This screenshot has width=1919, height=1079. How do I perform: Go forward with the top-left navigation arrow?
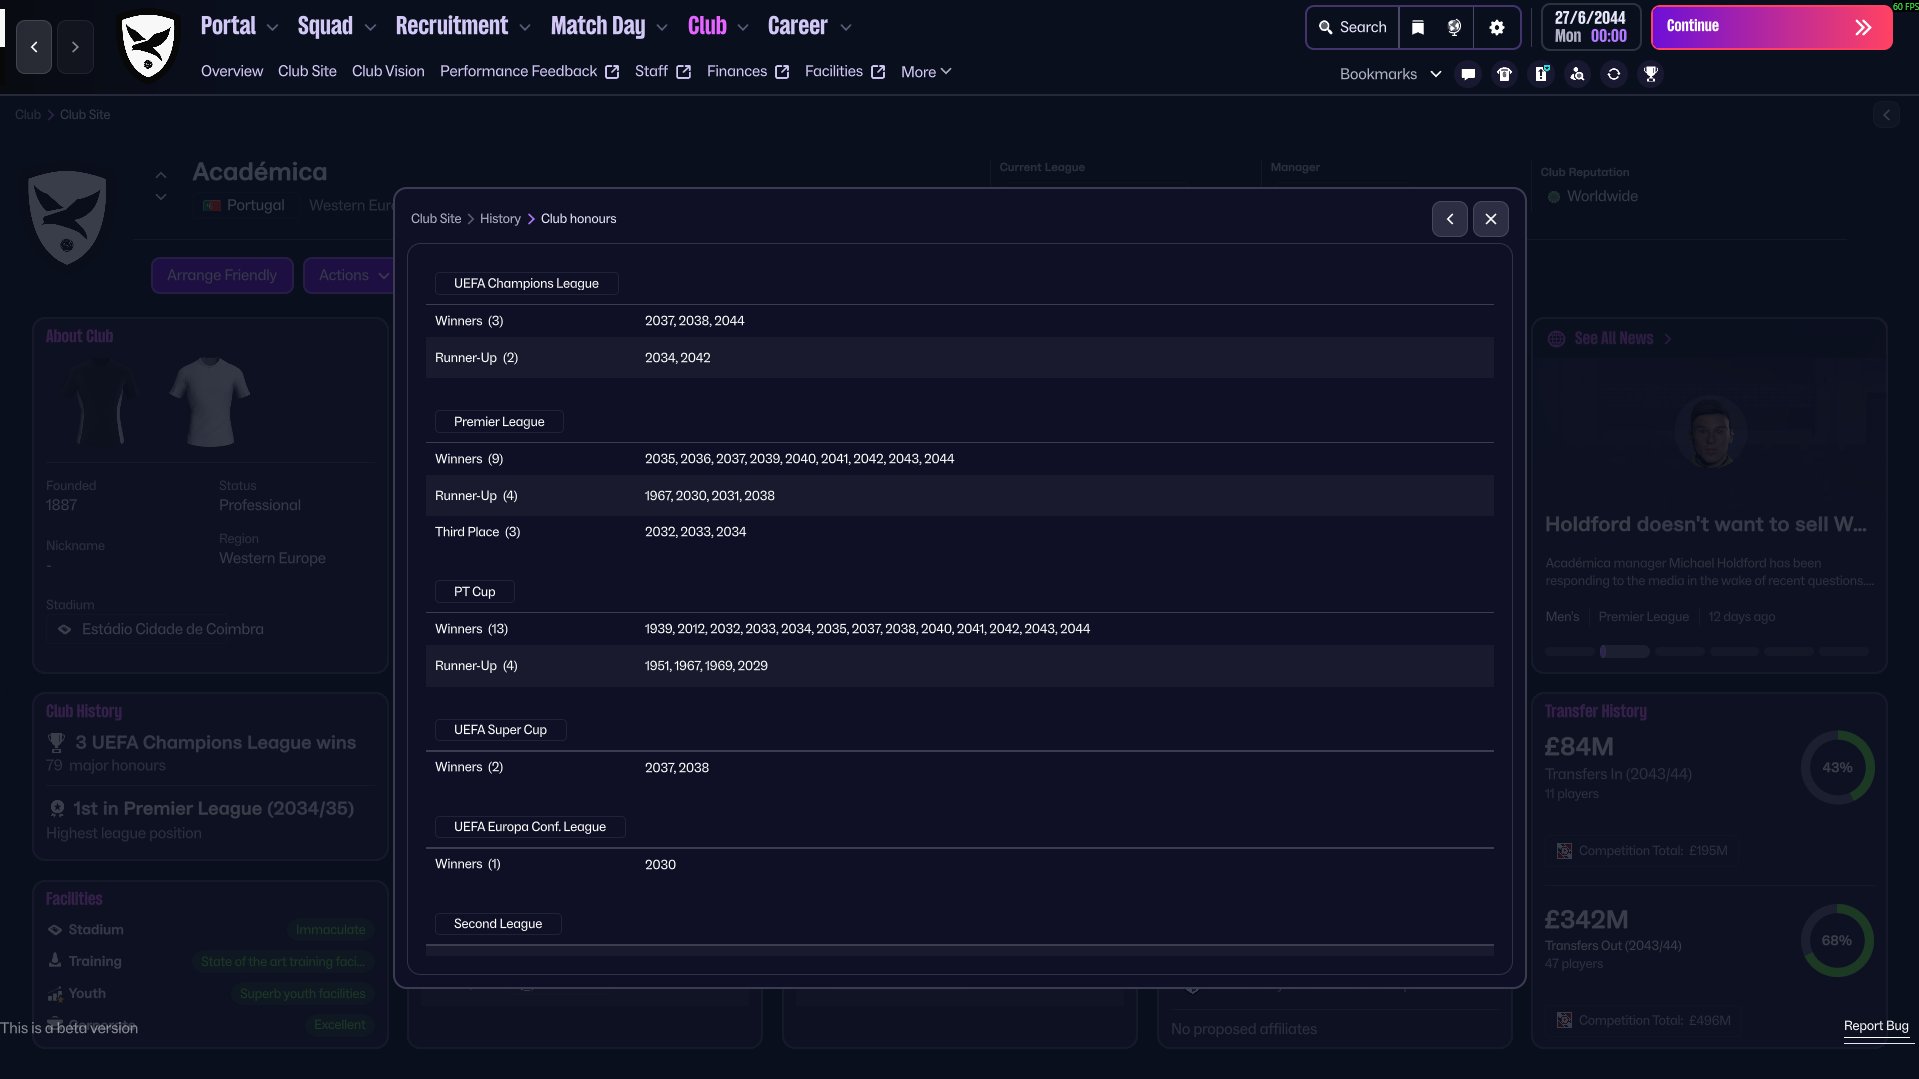(75, 47)
